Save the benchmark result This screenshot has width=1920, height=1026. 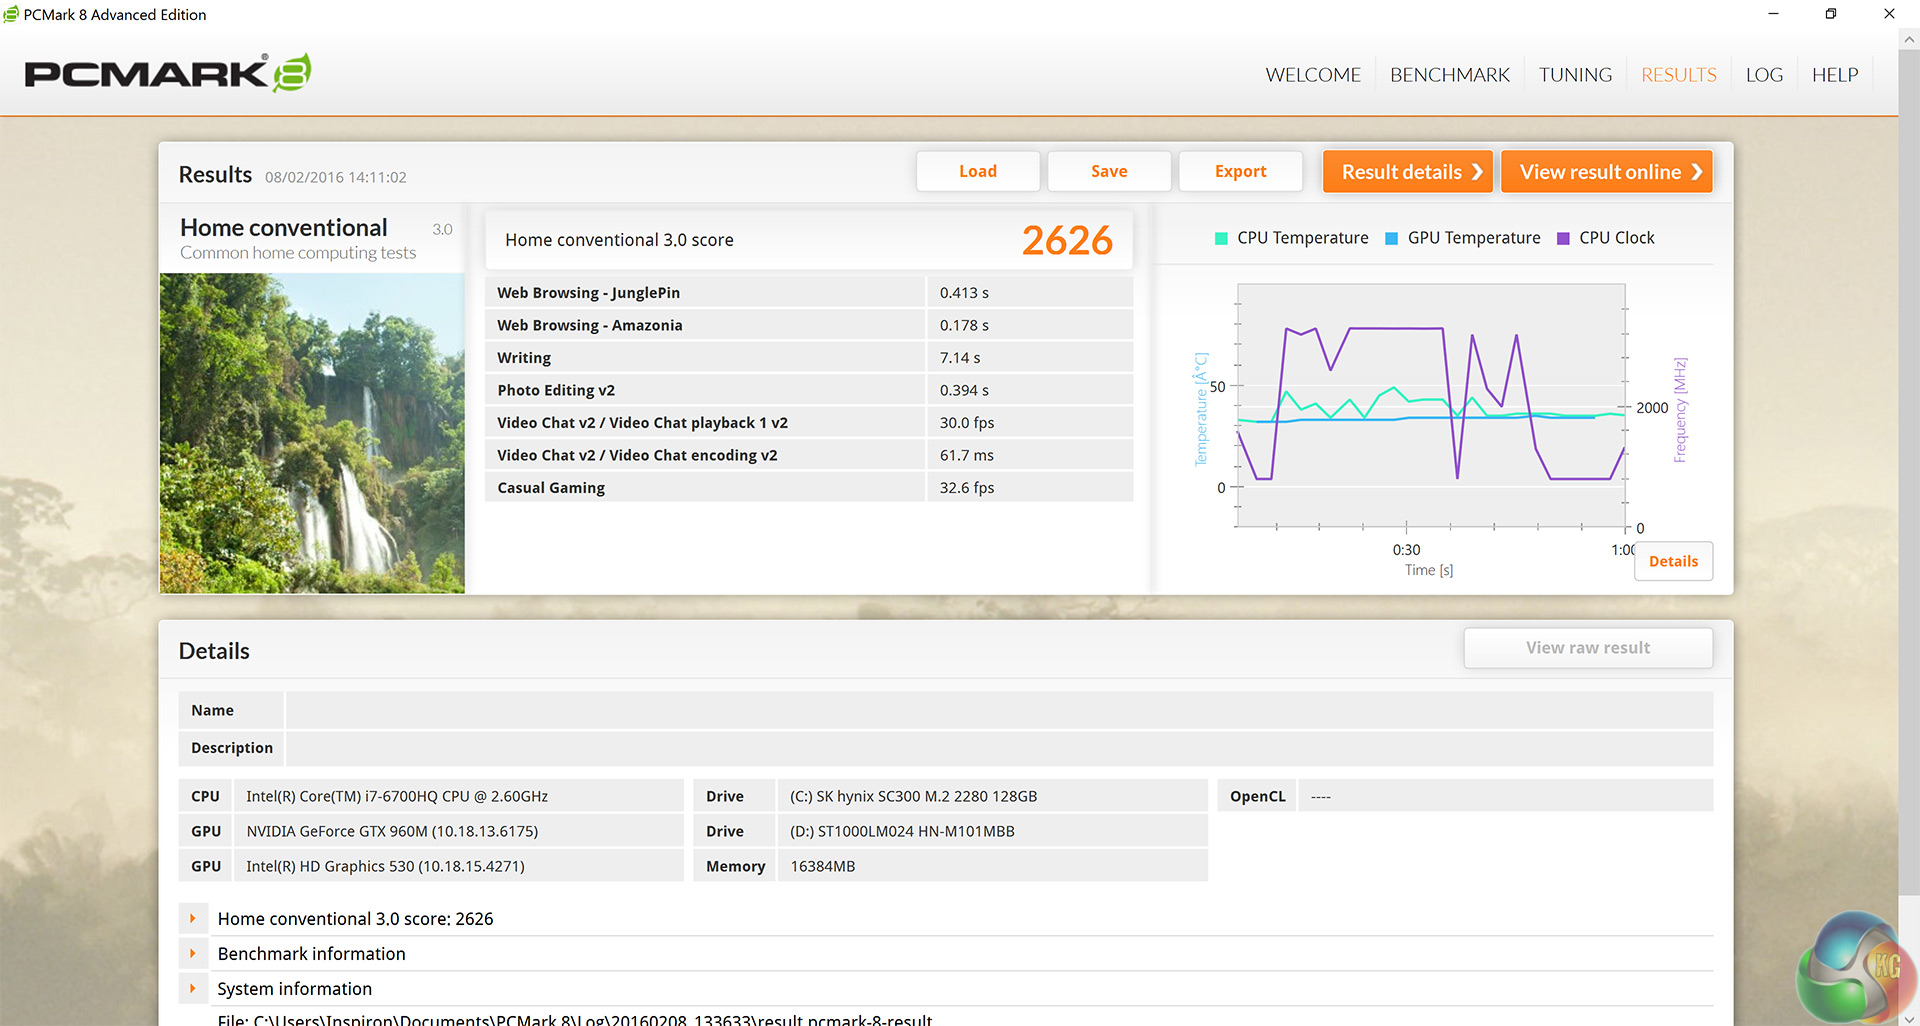[1108, 171]
